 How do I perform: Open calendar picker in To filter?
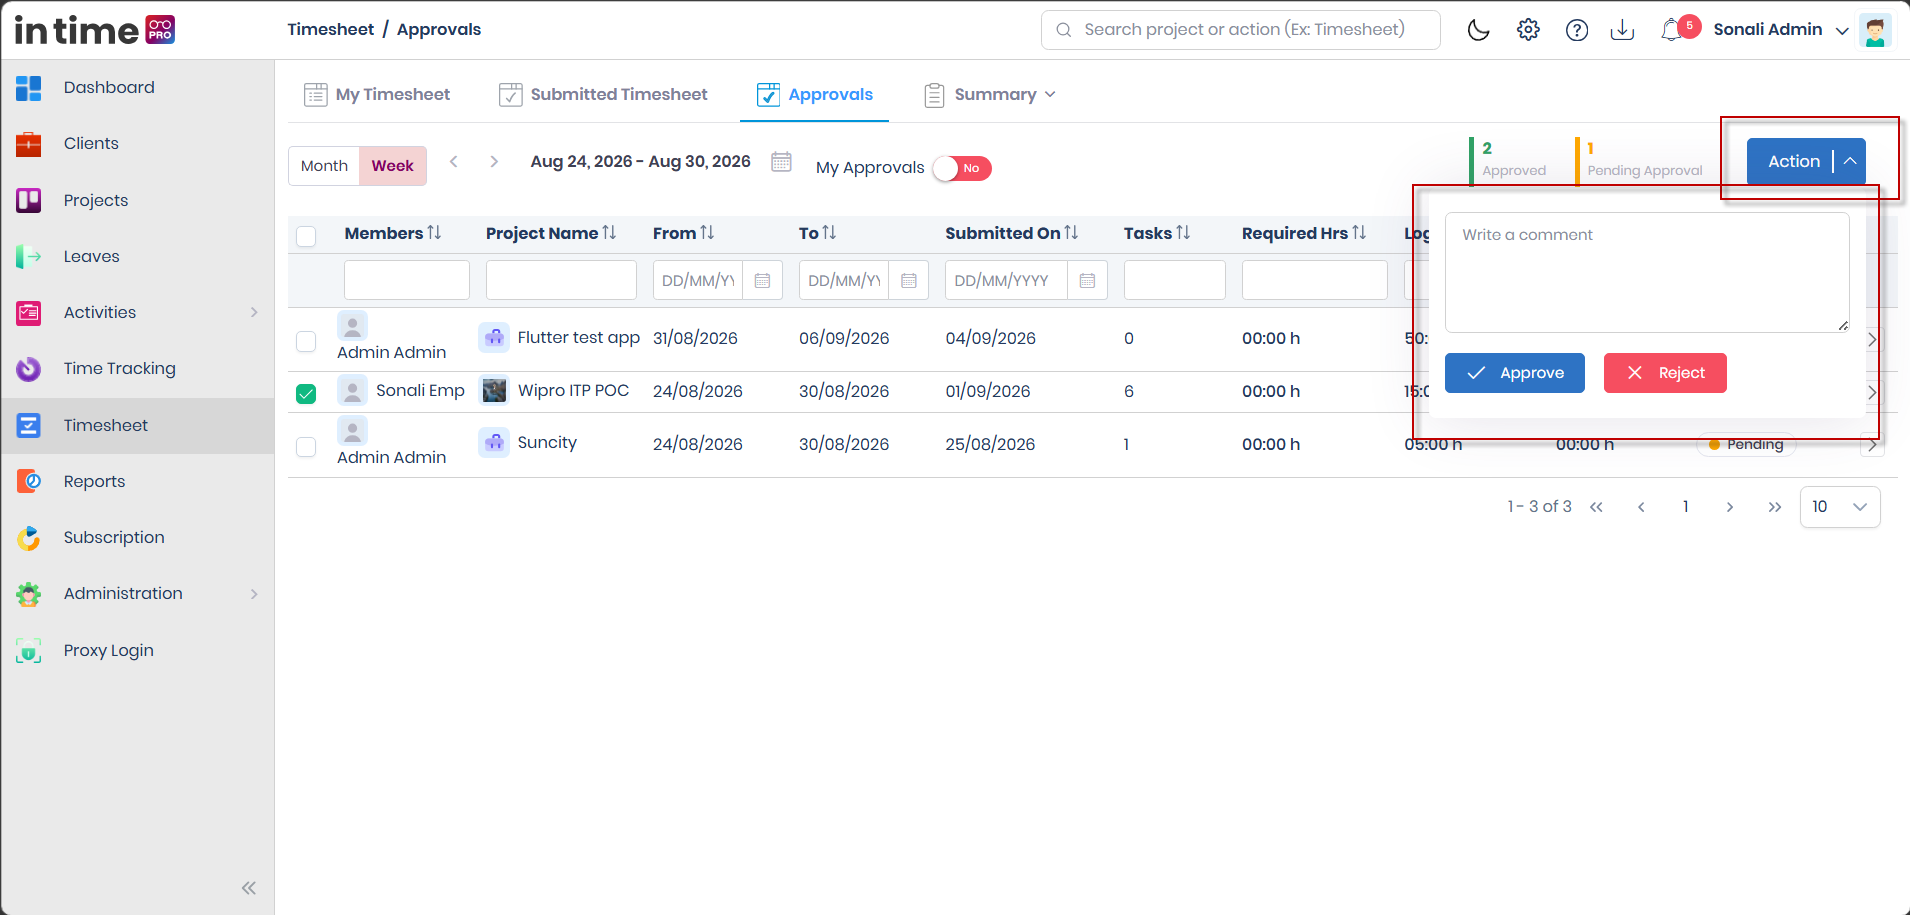click(x=908, y=281)
